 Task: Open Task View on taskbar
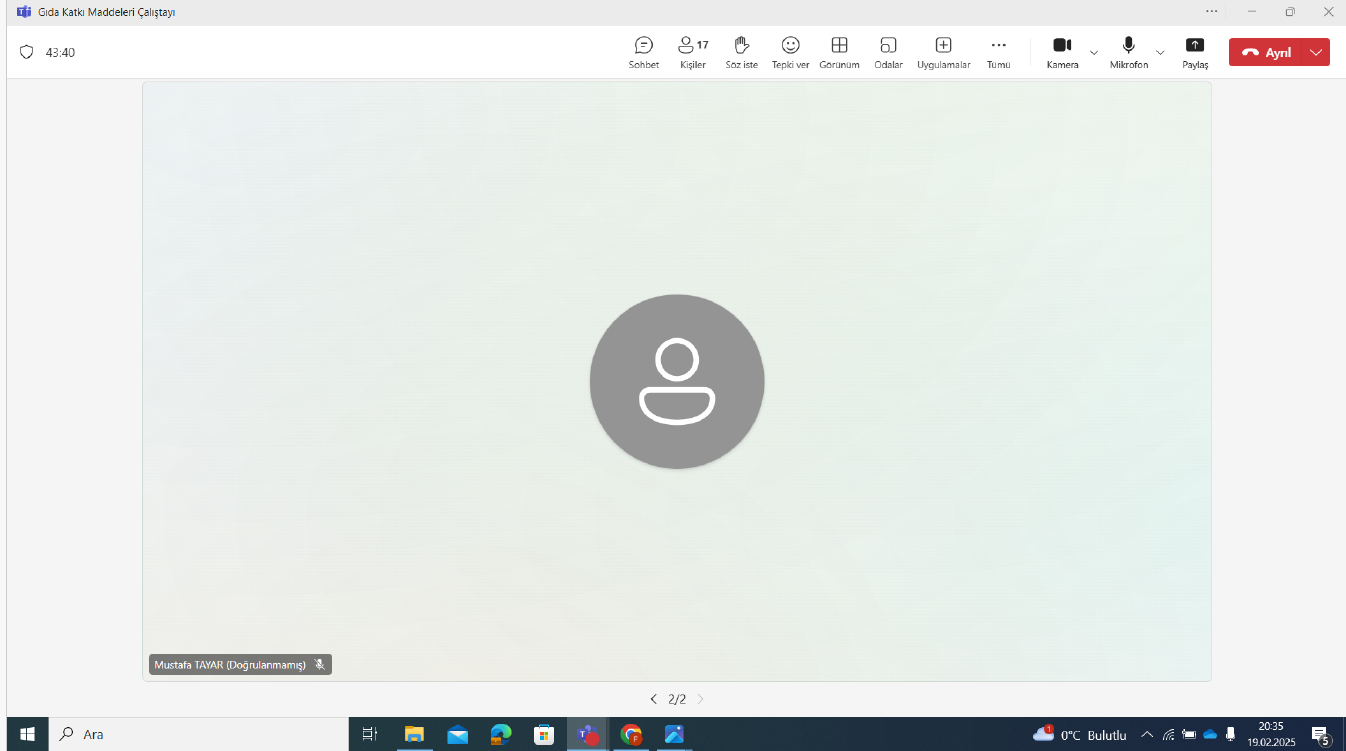pos(369,734)
